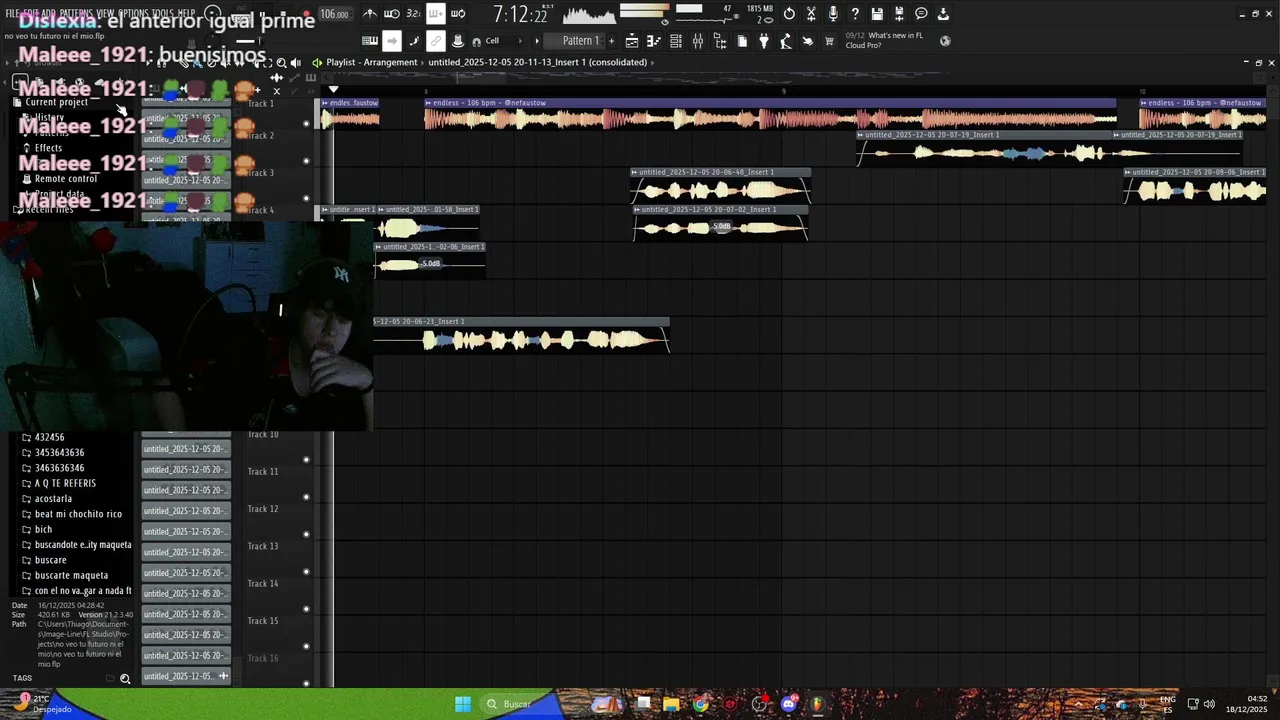Click the browser search magnifier icon
The height and width of the screenshot is (720, 1280).
125,679
